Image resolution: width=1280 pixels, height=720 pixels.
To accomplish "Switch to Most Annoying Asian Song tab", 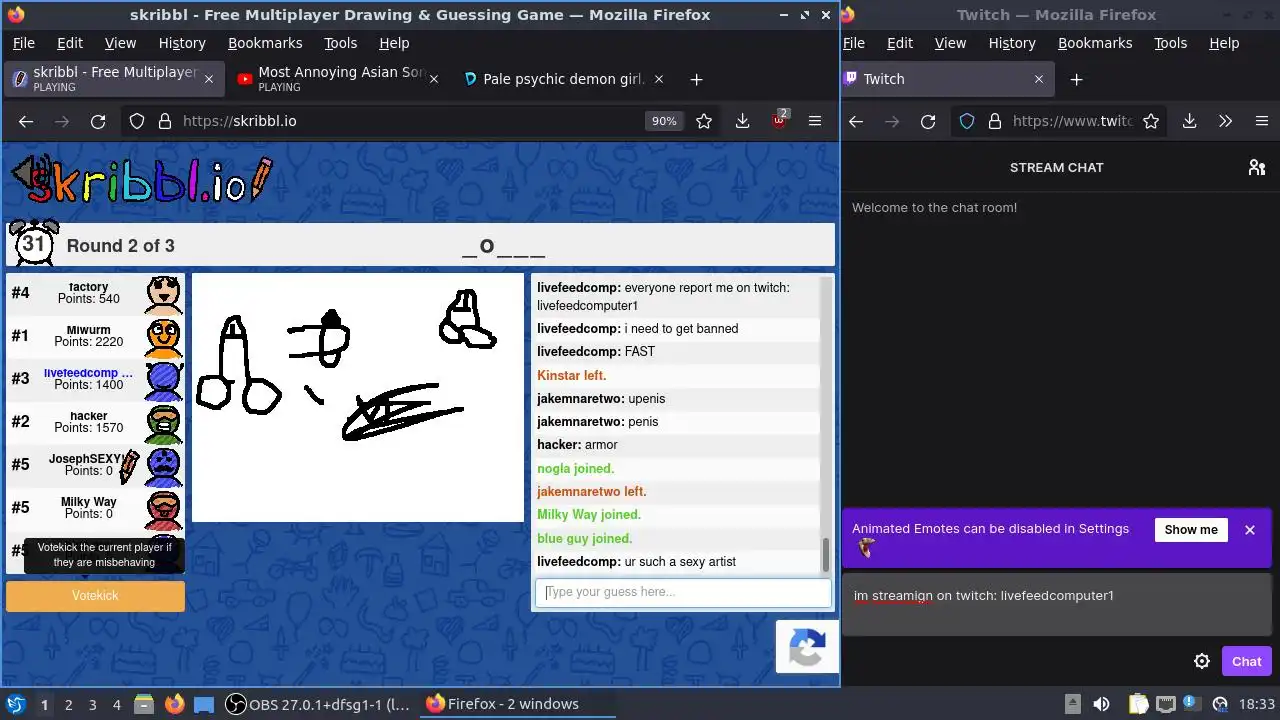I will [340, 79].
